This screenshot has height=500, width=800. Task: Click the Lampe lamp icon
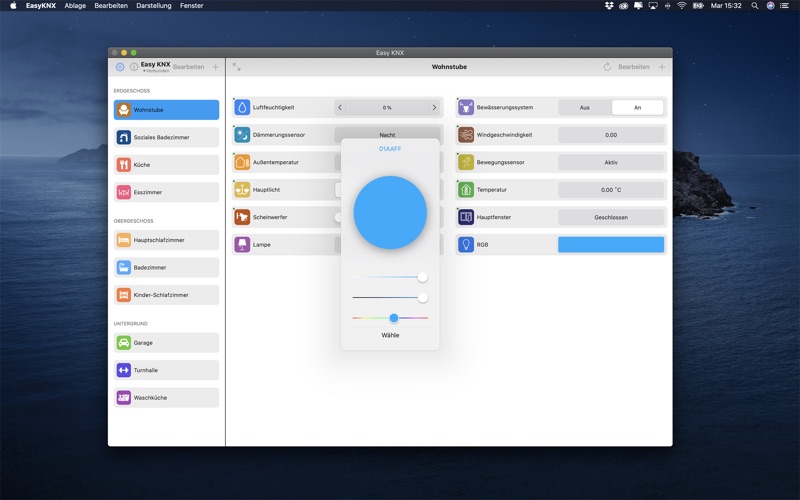(x=242, y=245)
